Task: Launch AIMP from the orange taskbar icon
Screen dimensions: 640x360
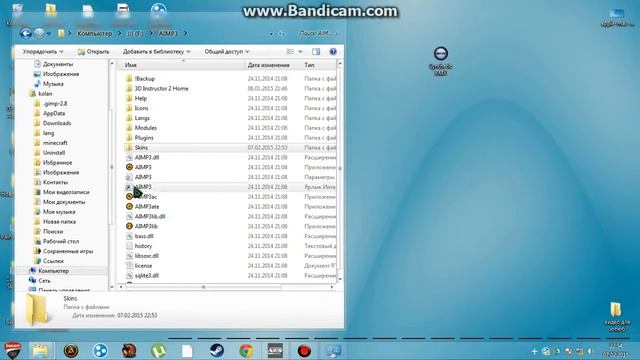Action: (x=71, y=351)
